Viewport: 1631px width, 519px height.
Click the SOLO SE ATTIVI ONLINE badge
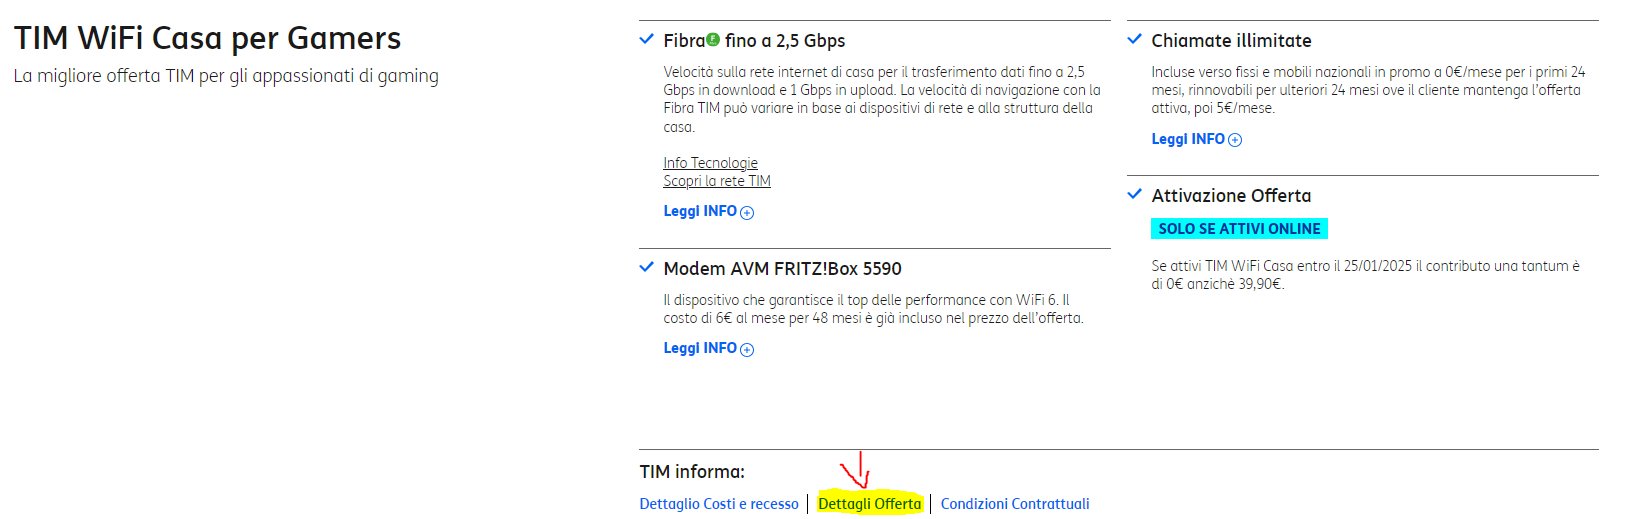pos(1239,229)
